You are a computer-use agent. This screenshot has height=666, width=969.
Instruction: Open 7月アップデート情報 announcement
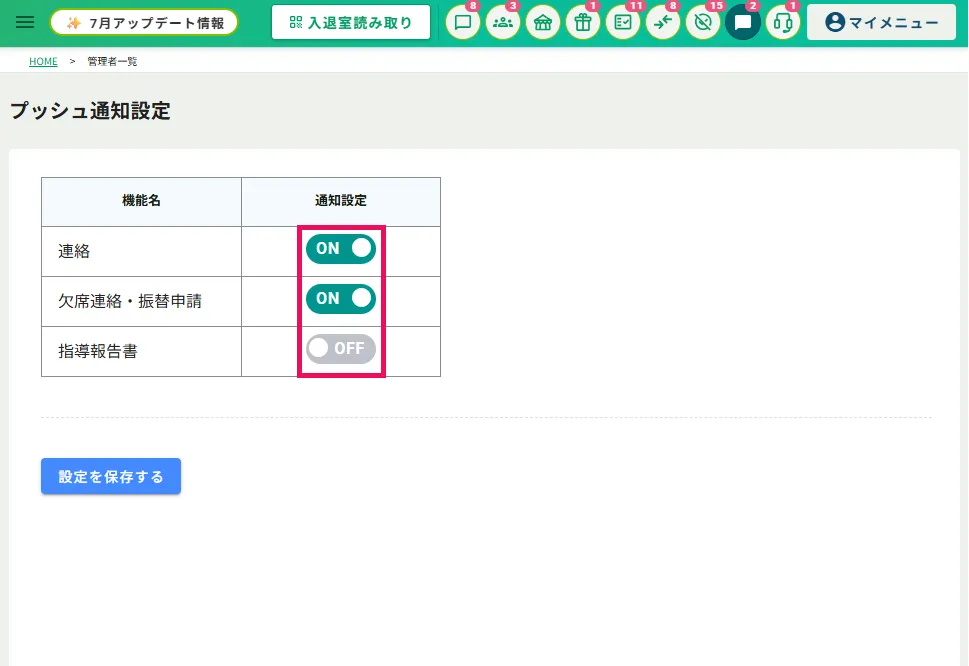pos(144,23)
